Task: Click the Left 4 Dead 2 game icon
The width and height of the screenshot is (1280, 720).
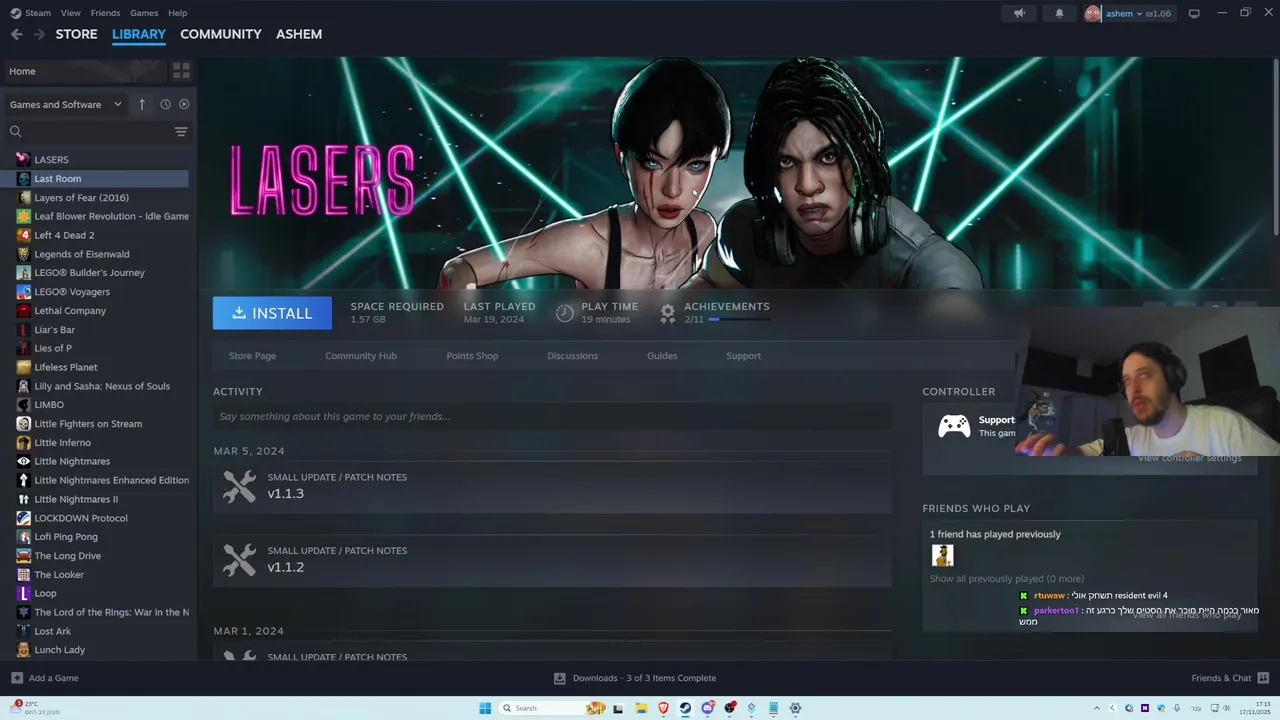Action: [24, 235]
